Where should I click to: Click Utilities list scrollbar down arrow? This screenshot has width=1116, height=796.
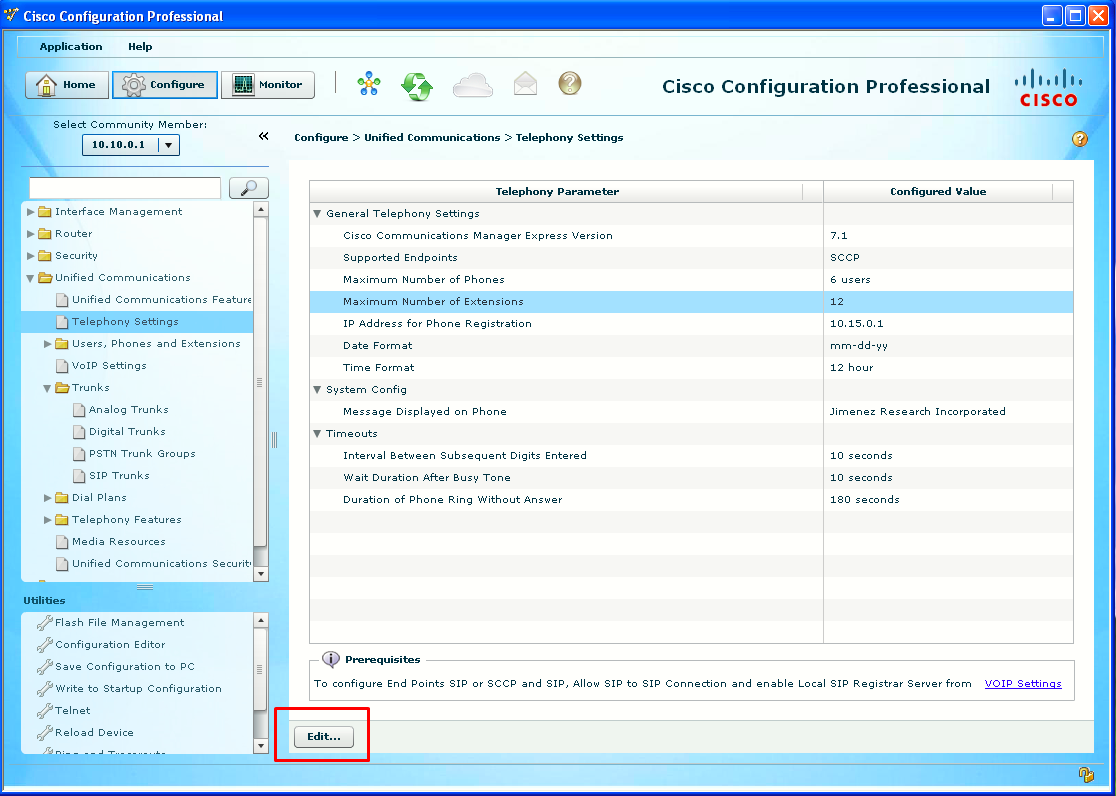pos(260,746)
